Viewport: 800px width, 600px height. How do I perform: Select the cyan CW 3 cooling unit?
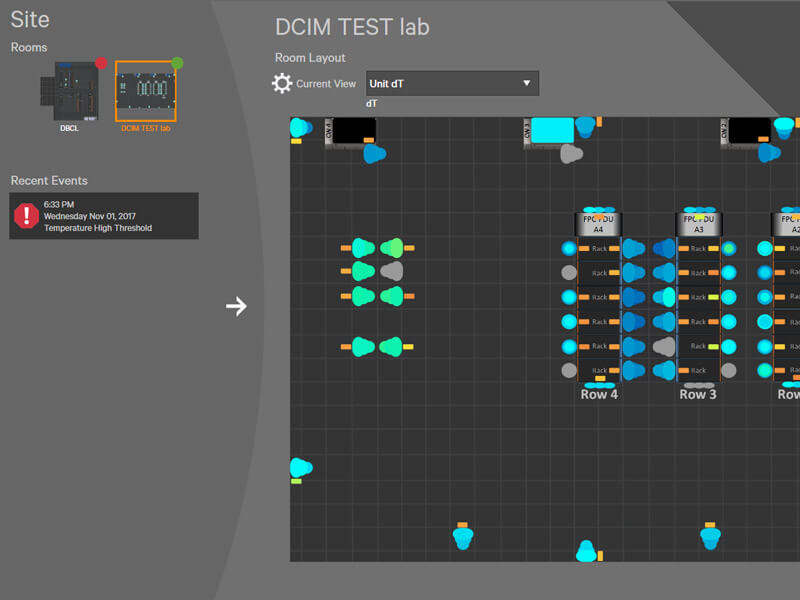click(x=551, y=130)
